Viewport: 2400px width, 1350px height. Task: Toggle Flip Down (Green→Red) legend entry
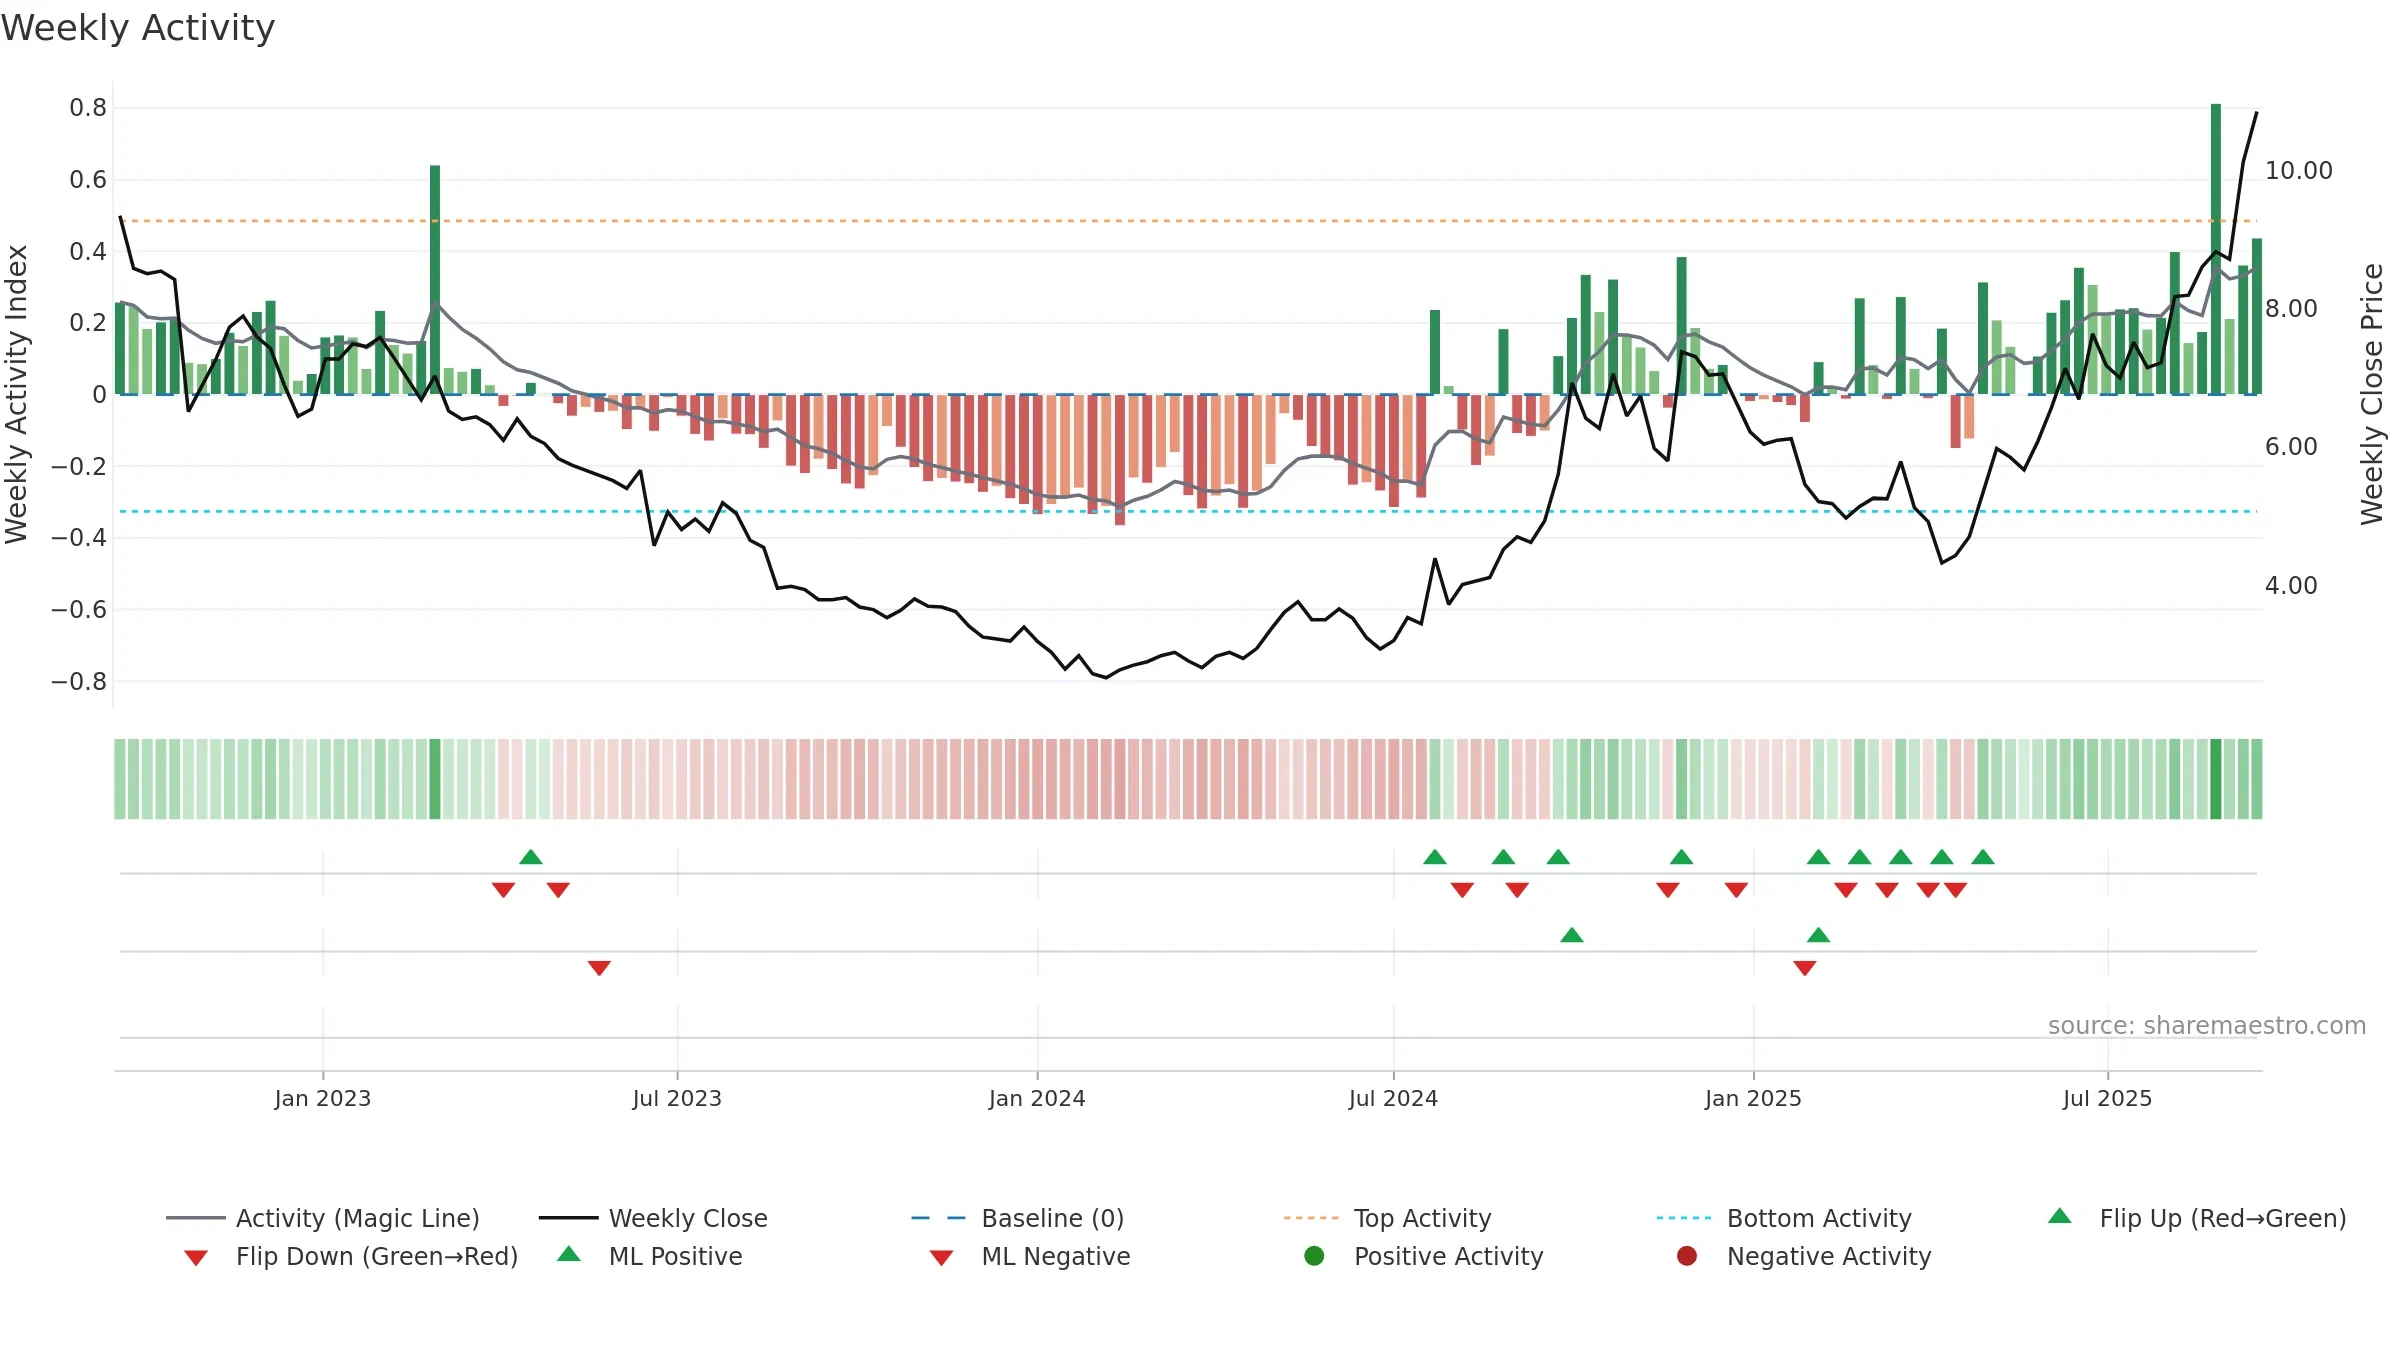pos(351,1256)
